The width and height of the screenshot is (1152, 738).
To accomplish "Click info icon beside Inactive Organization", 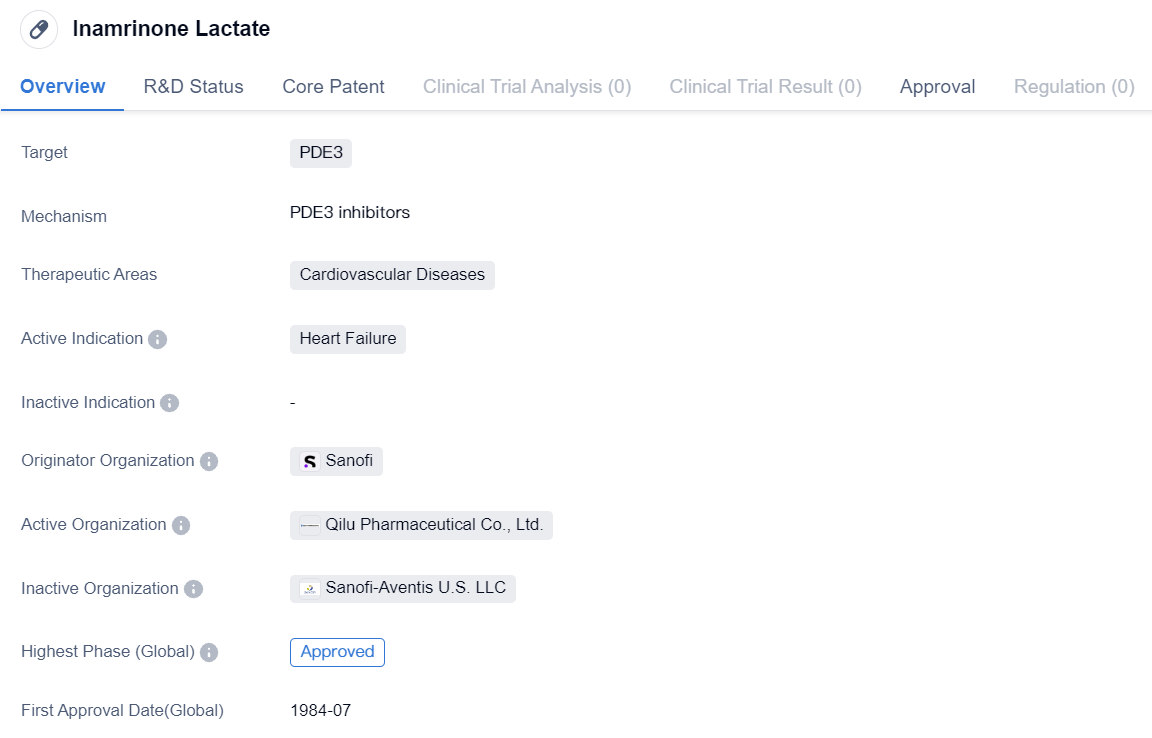I will [x=193, y=589].
